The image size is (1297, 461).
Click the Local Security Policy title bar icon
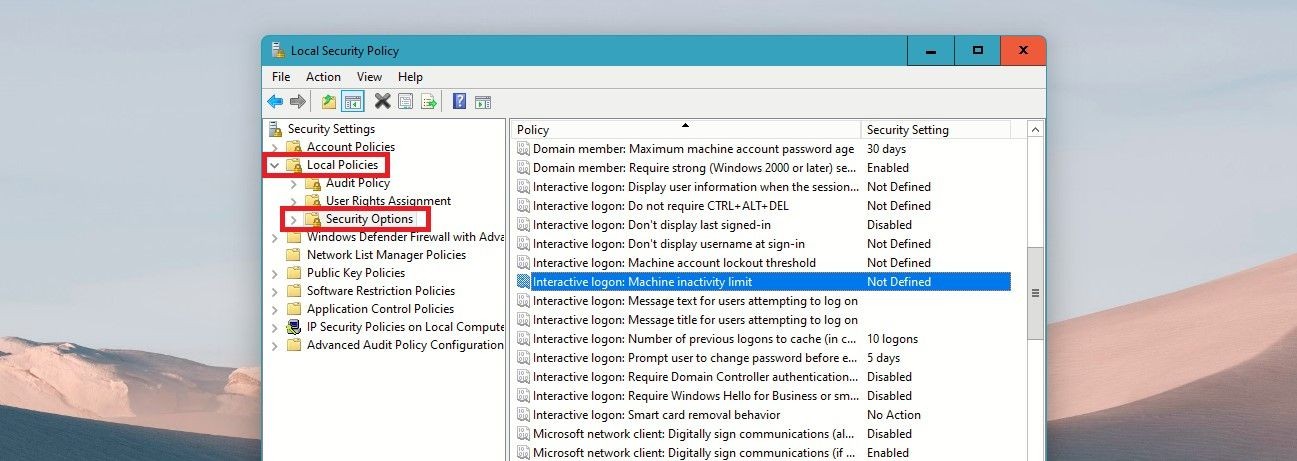point(277,51)
